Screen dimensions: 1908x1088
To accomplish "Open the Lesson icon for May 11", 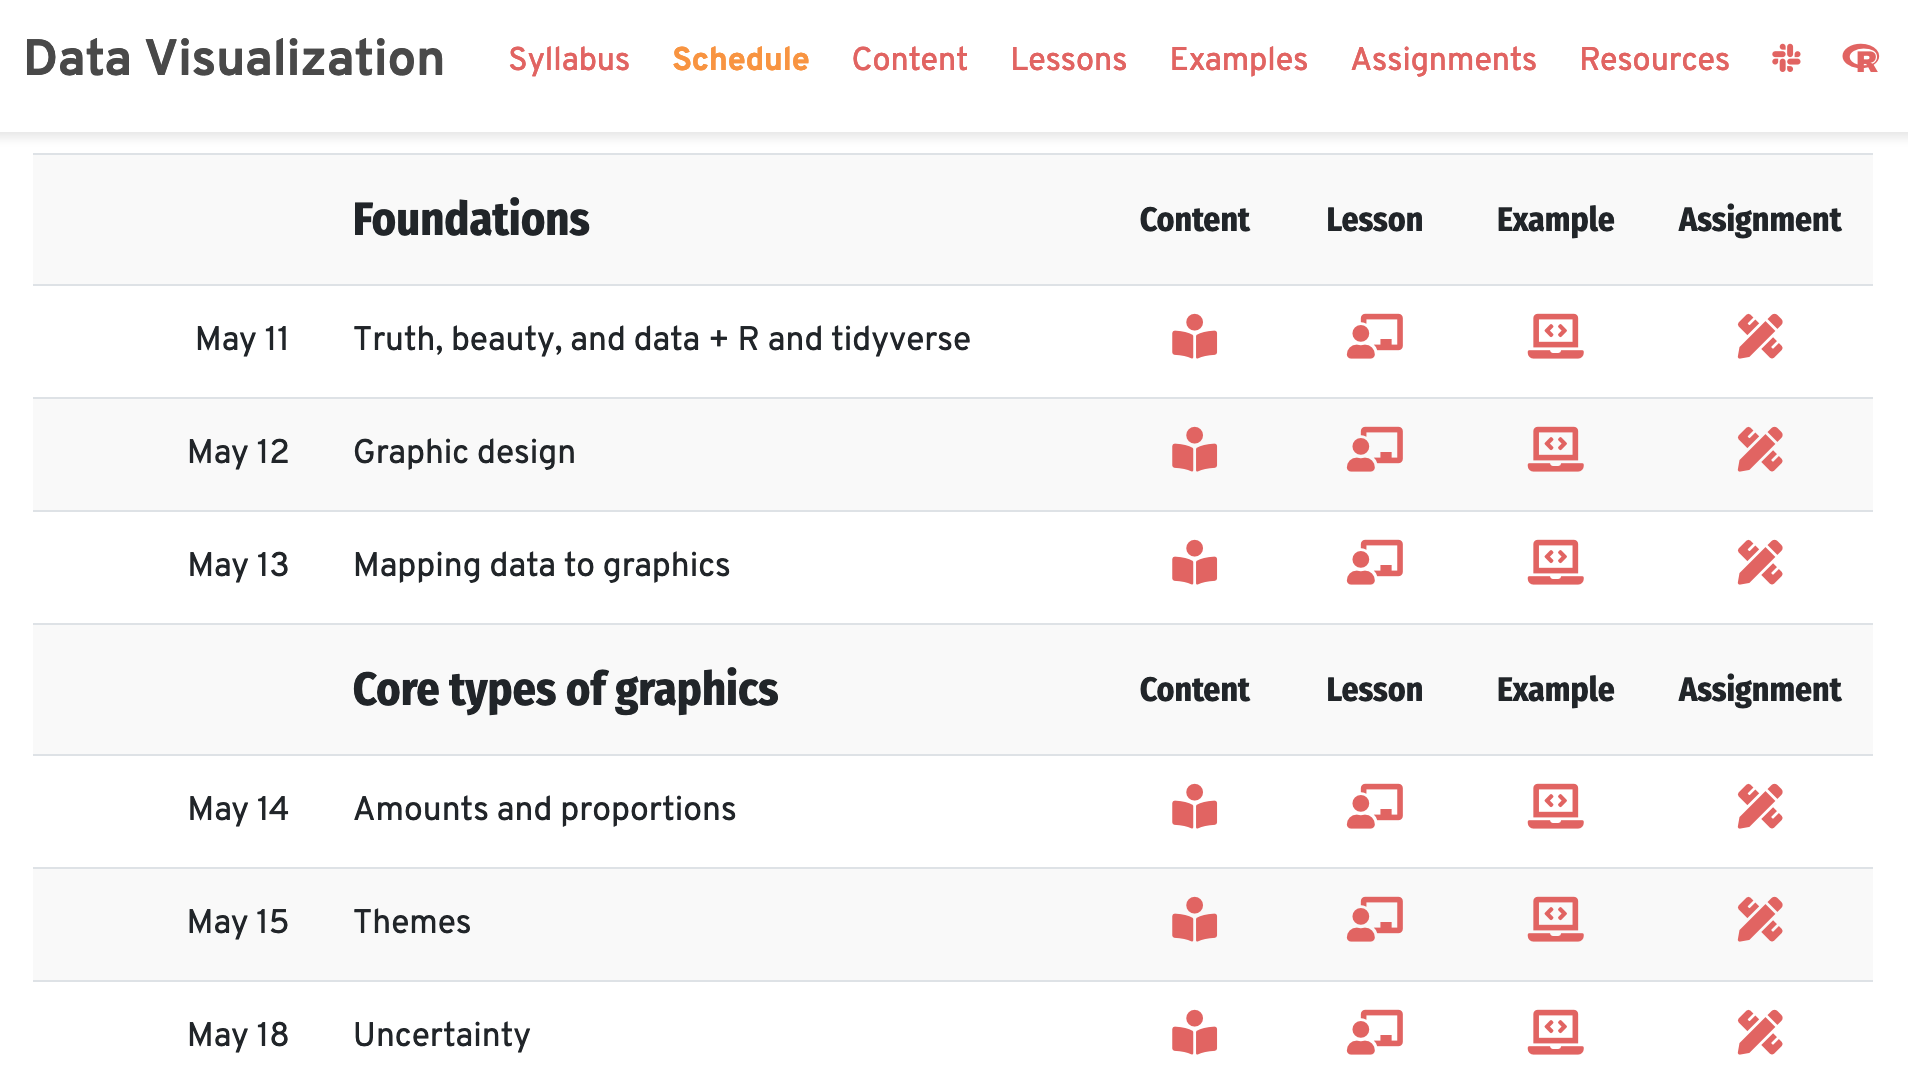I will pyautogui.click(x=1374, y=338).
